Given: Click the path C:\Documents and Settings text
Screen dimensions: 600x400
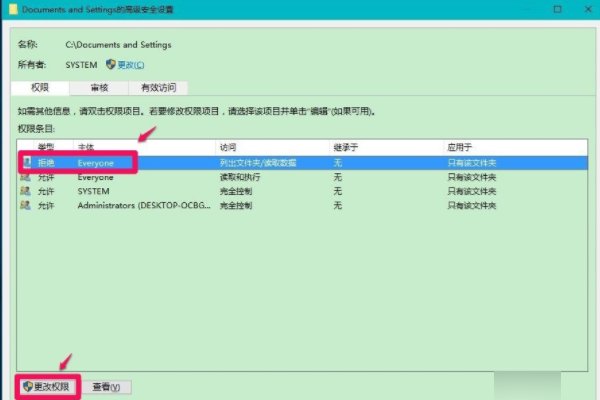Looking at the screenshot, I should (118, 44).
